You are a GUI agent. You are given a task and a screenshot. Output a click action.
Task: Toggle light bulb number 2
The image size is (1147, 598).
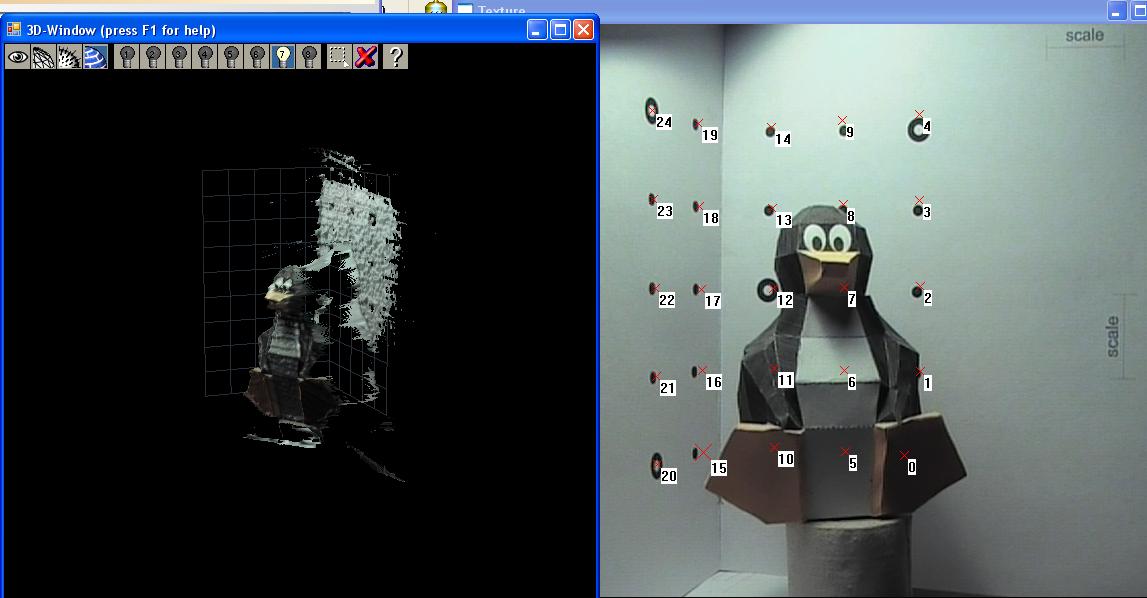[153, 56]
